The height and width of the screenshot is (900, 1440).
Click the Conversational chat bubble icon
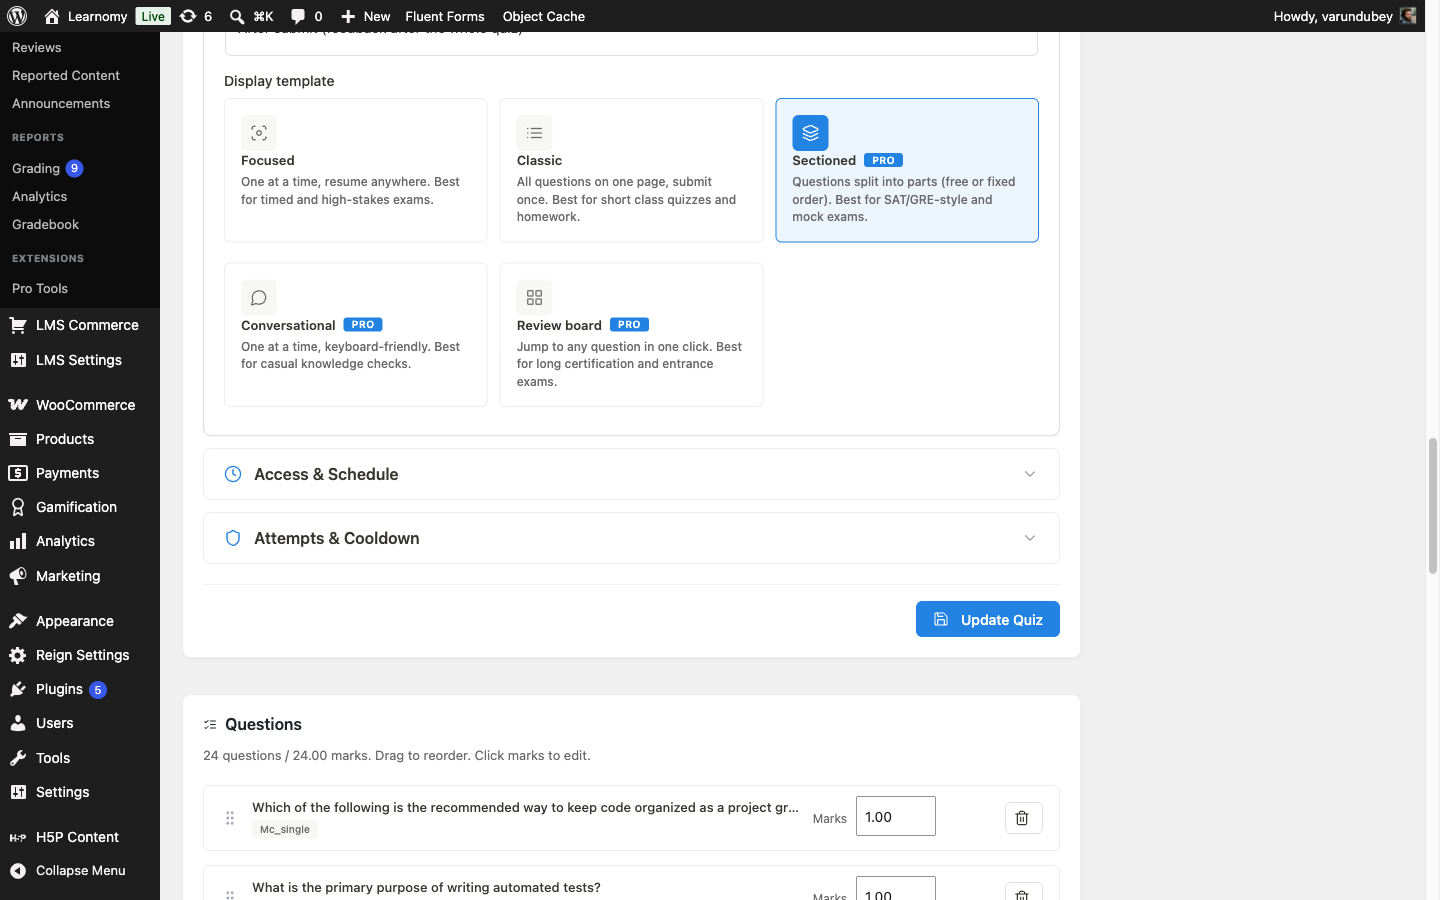(259, 298)
